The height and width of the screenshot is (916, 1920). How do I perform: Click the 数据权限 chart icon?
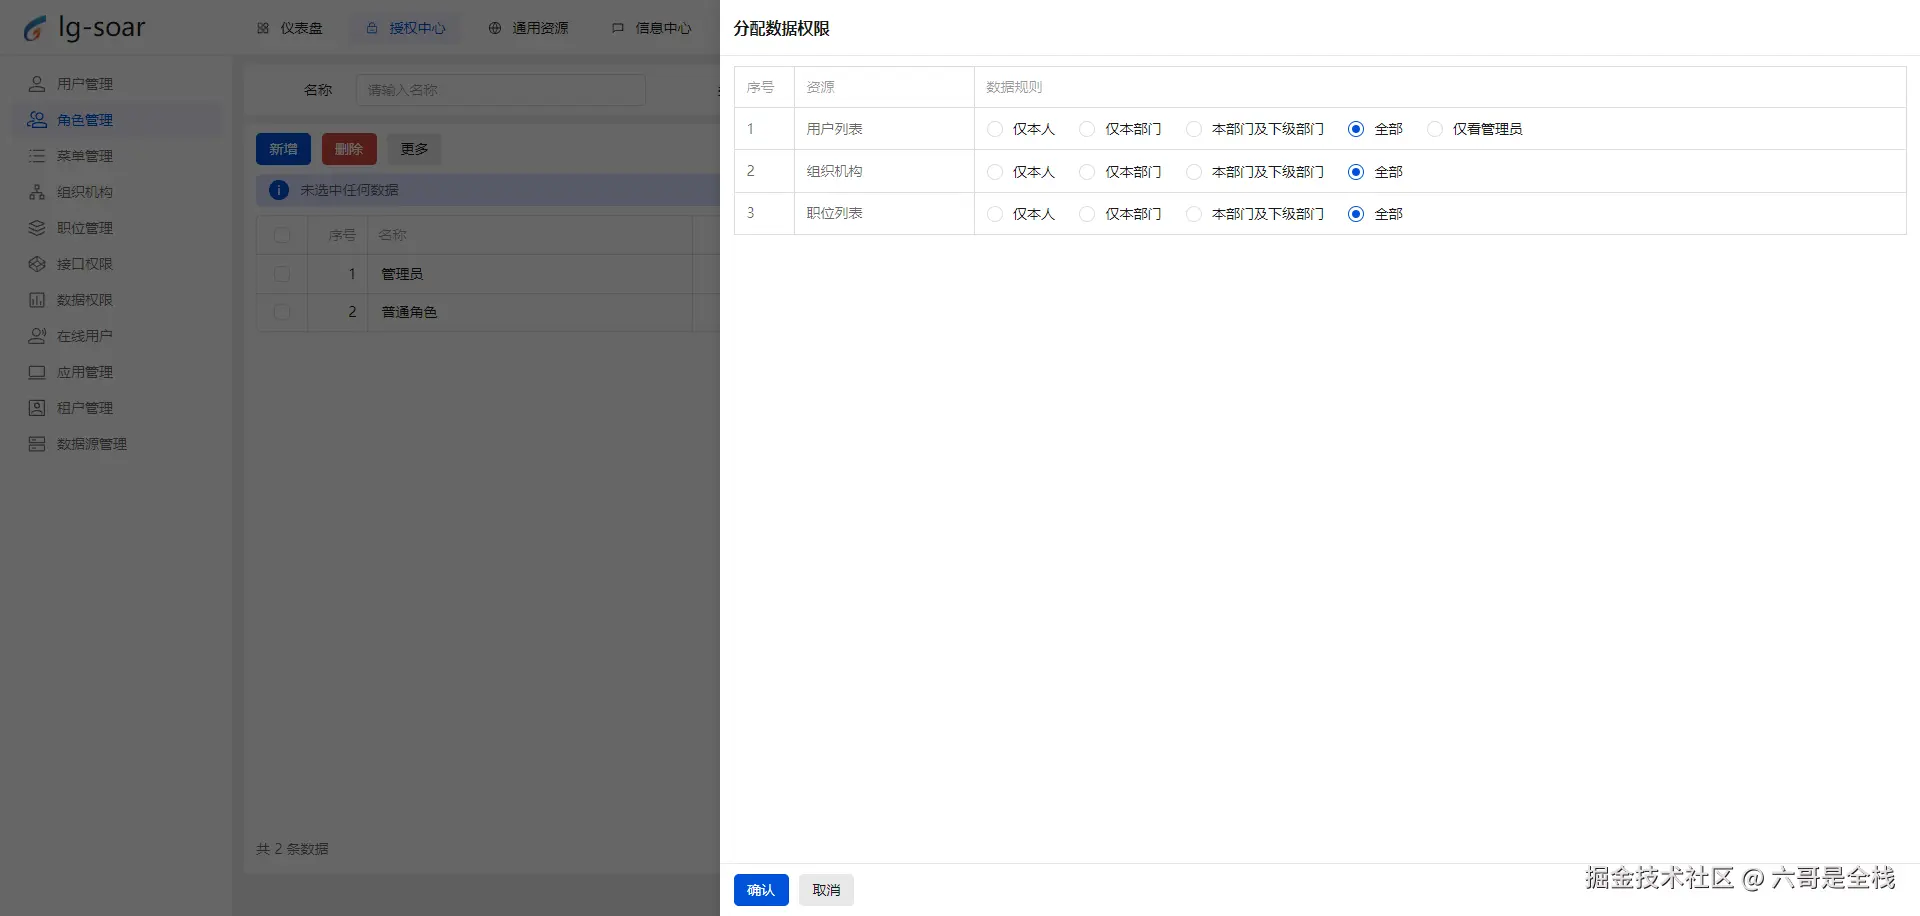point(37,300)
